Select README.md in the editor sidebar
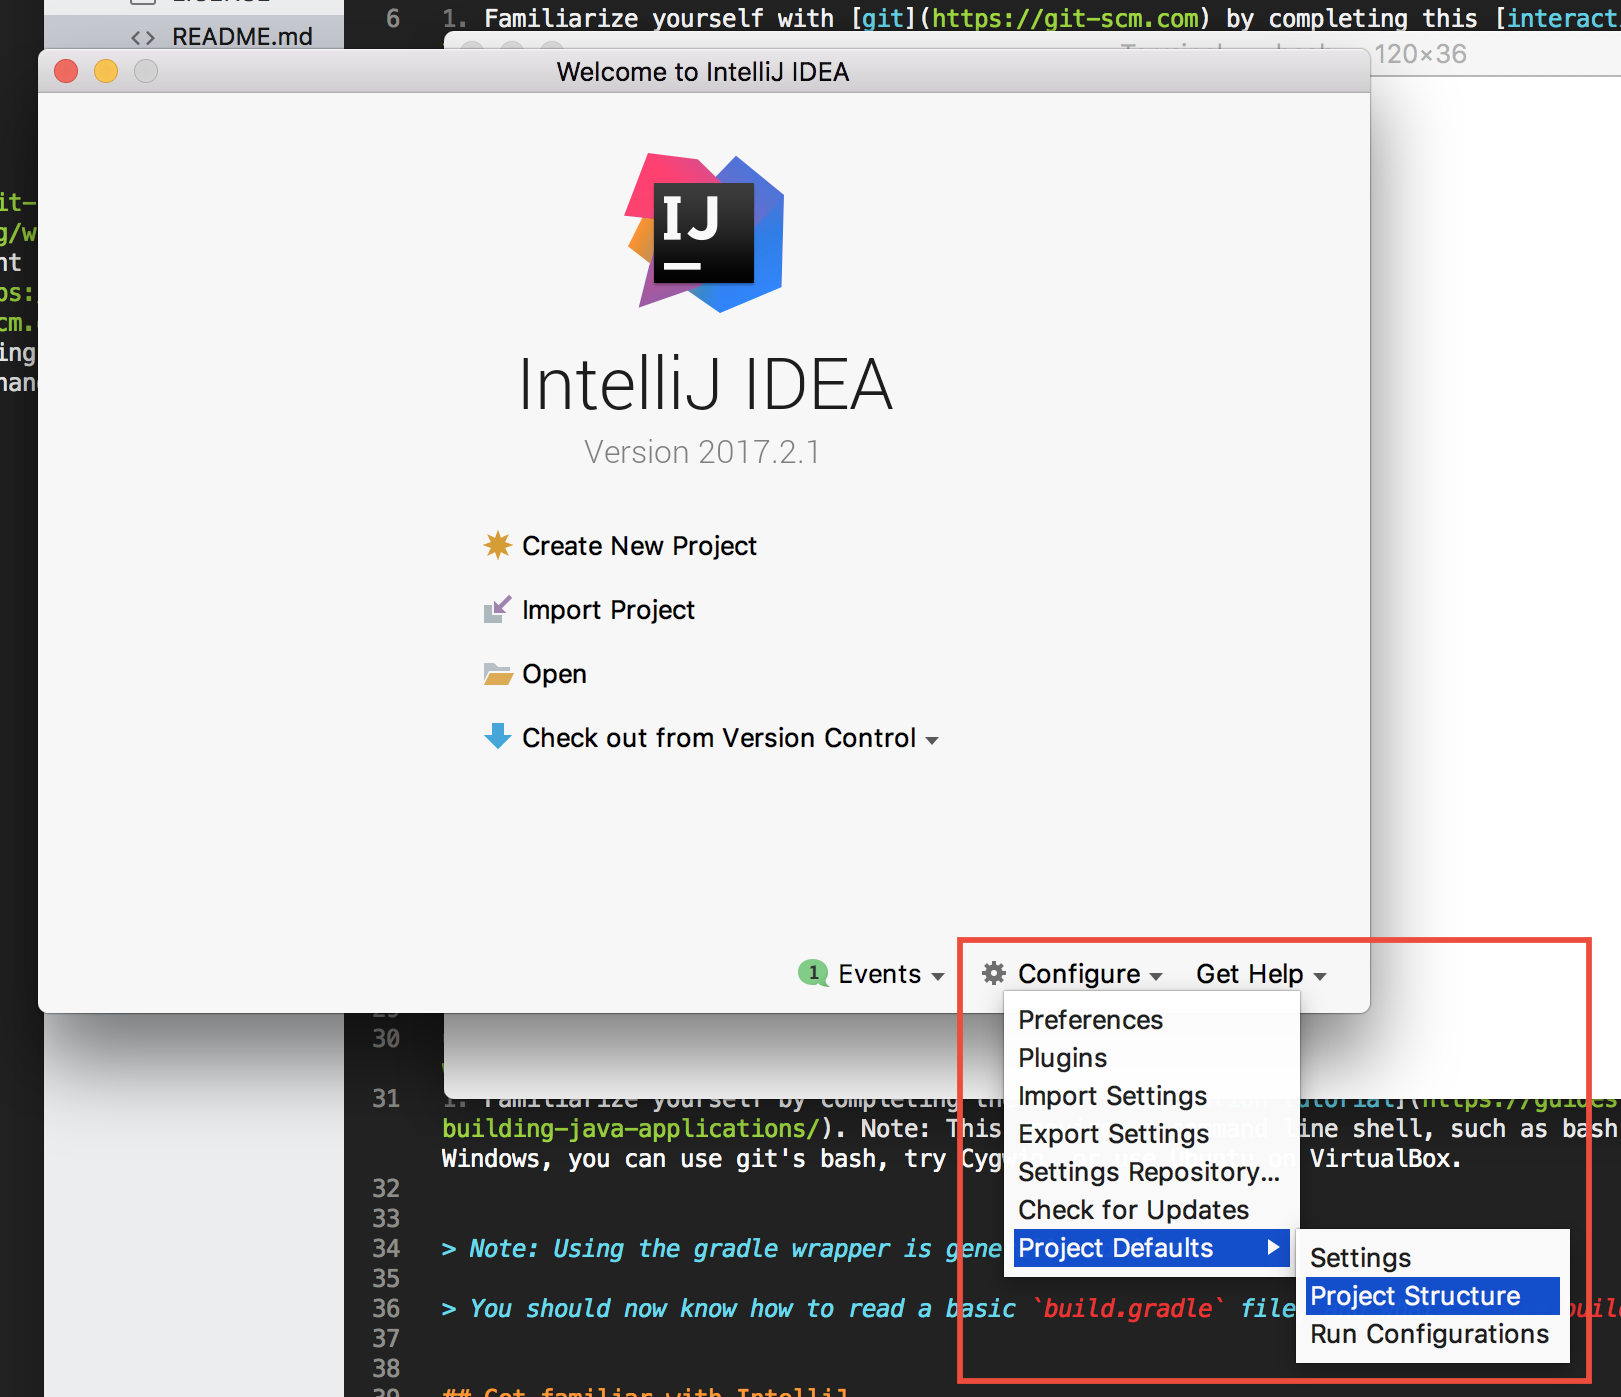 pos(242,37)
